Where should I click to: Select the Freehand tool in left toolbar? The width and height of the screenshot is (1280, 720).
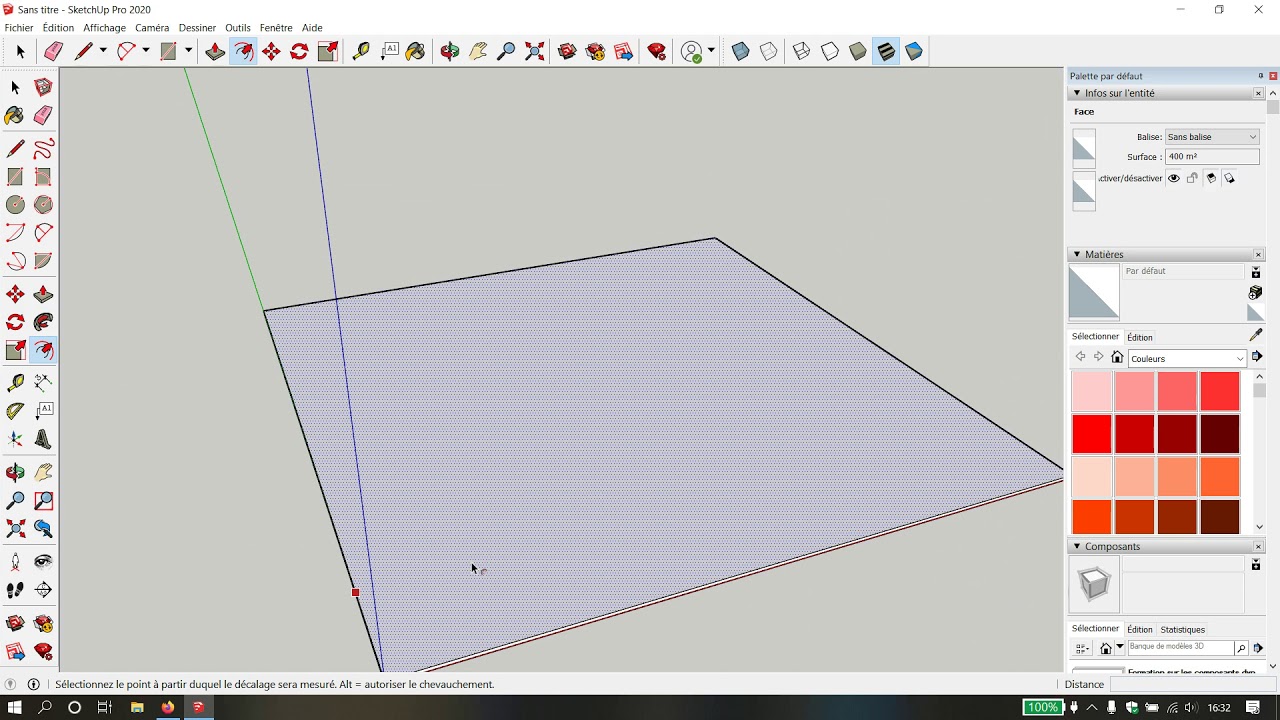pyautogui.click(x=44, y=149)
